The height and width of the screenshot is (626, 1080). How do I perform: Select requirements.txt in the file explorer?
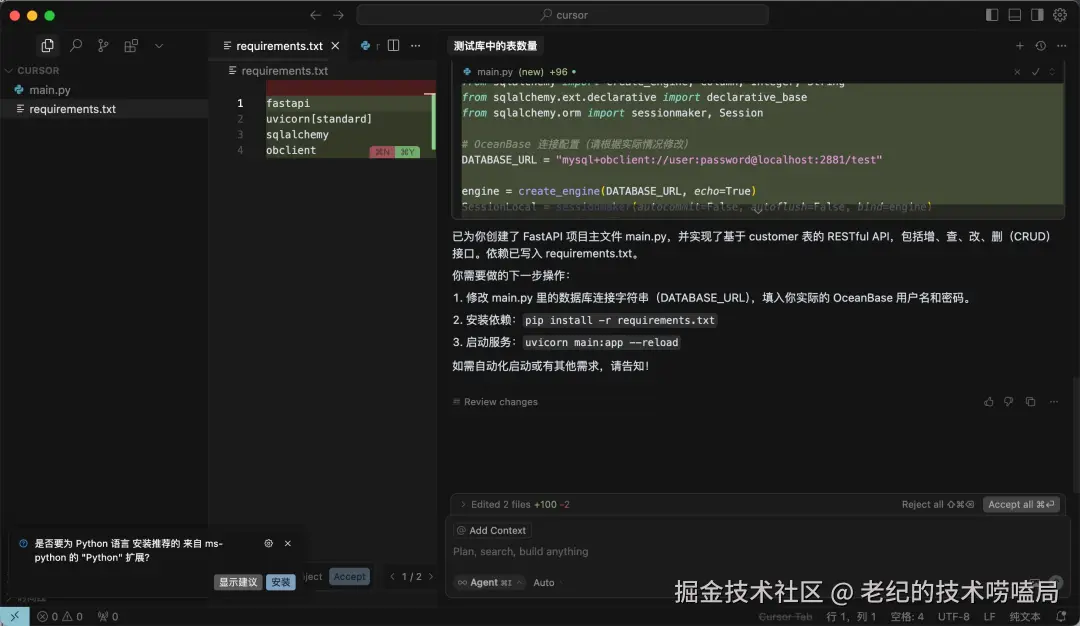point(72,109)
